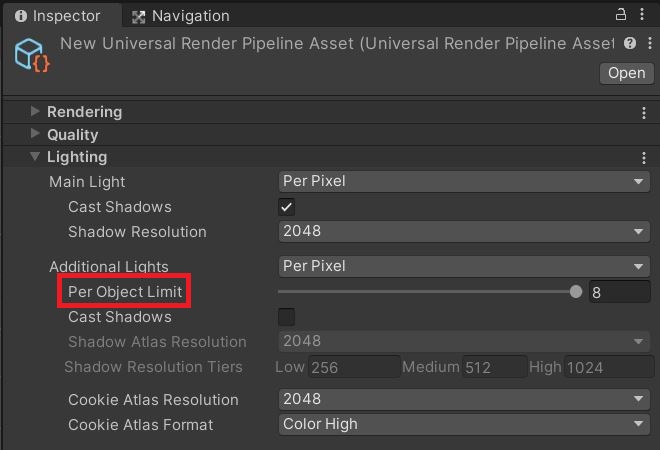Open the Inspector panel kebab menu
660x450 pixels.
click(643, 15)
